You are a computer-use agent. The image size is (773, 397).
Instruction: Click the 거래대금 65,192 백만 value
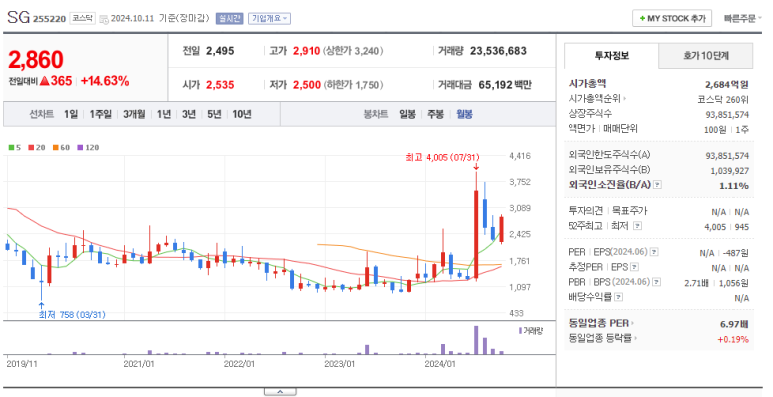coord(505,85)
